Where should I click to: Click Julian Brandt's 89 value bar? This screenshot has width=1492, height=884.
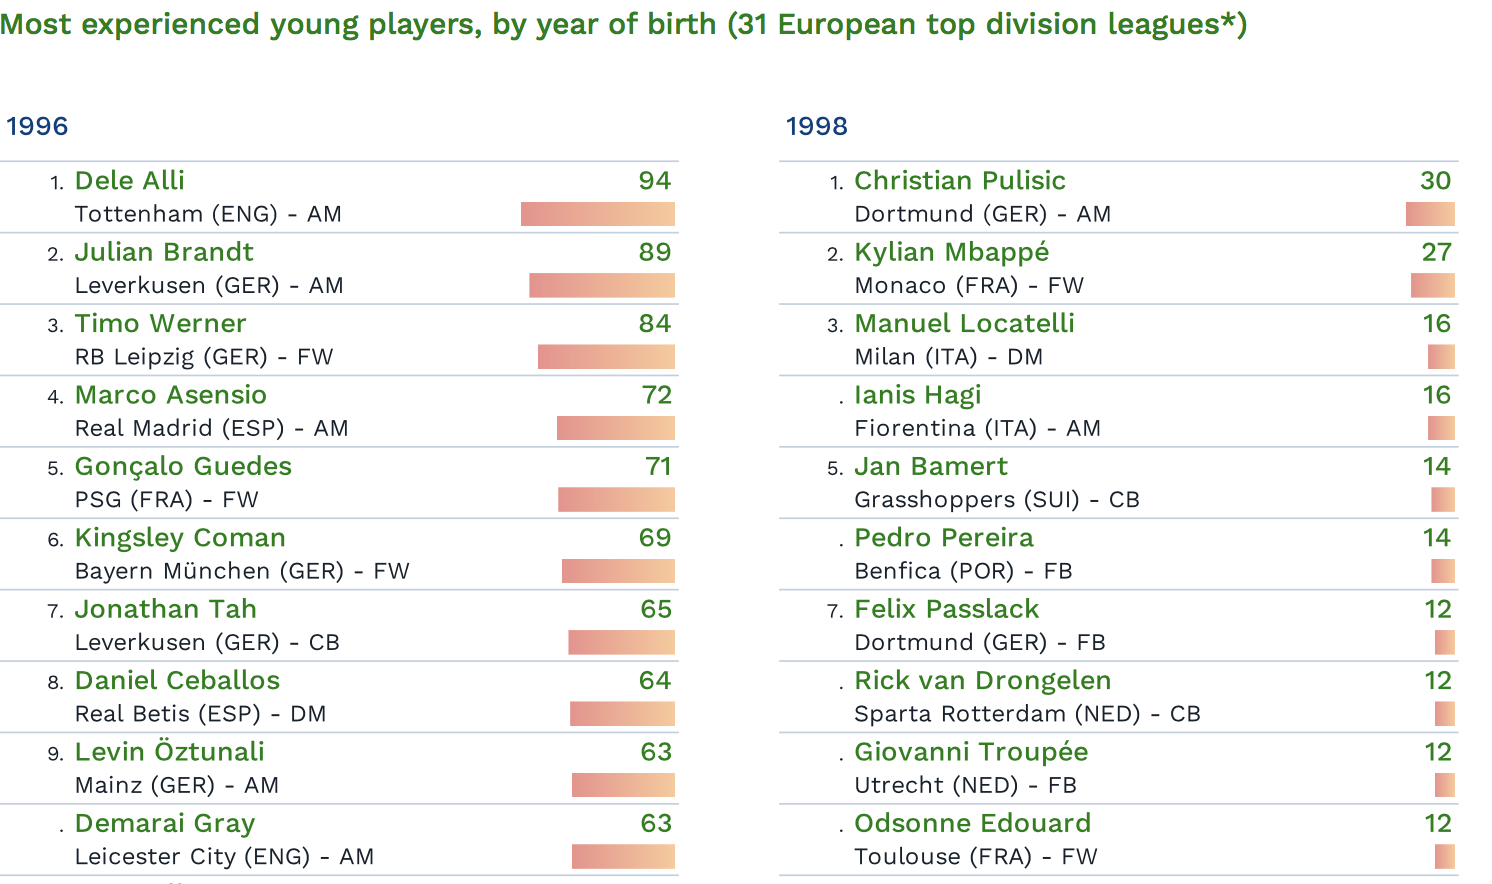click(602, 286)
